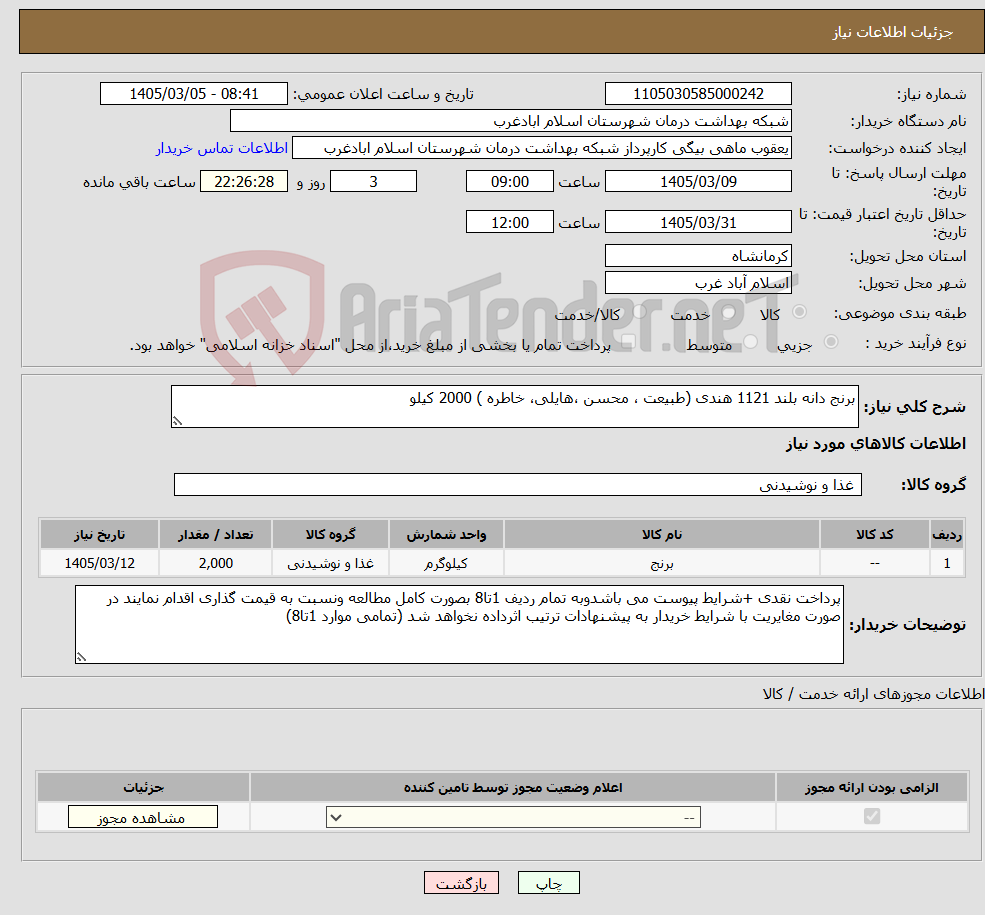Select the کالا radio button
The width and height of the screenshot is (985, 915).
pos(800,312)
